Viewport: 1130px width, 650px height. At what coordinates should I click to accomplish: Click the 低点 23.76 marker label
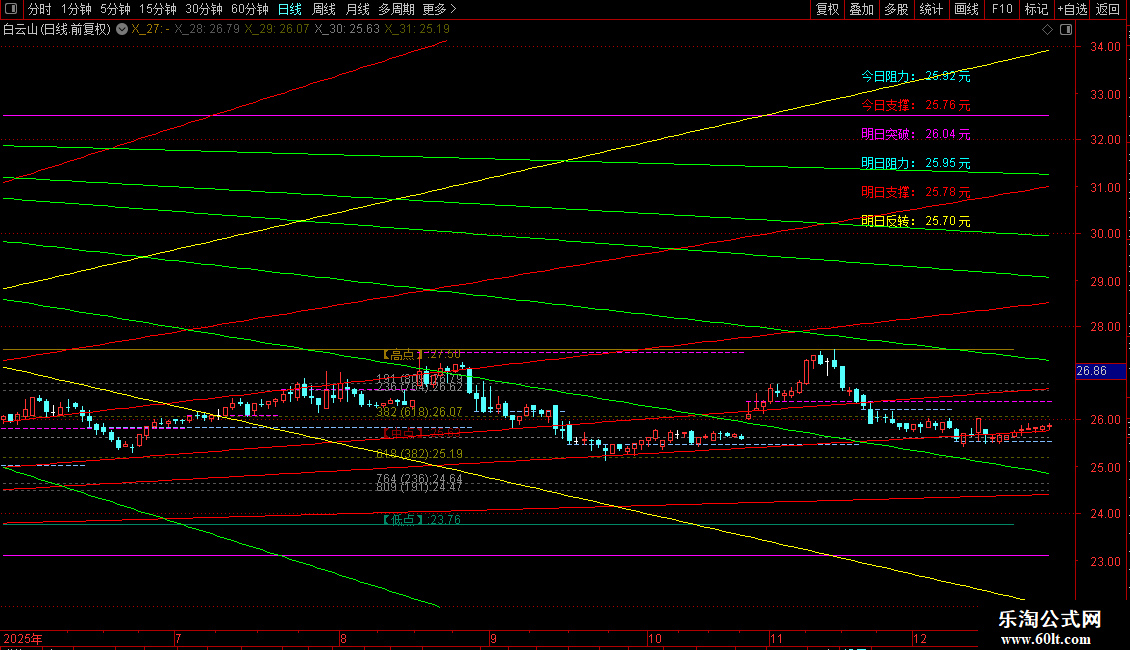[421, 519]
